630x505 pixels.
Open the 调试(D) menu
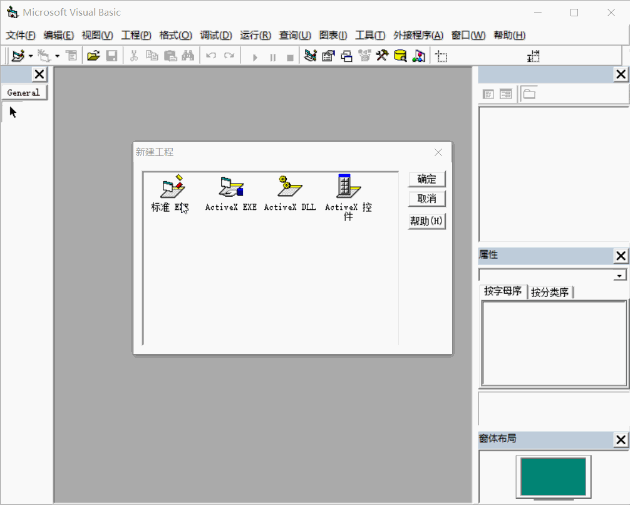(216, 35)
